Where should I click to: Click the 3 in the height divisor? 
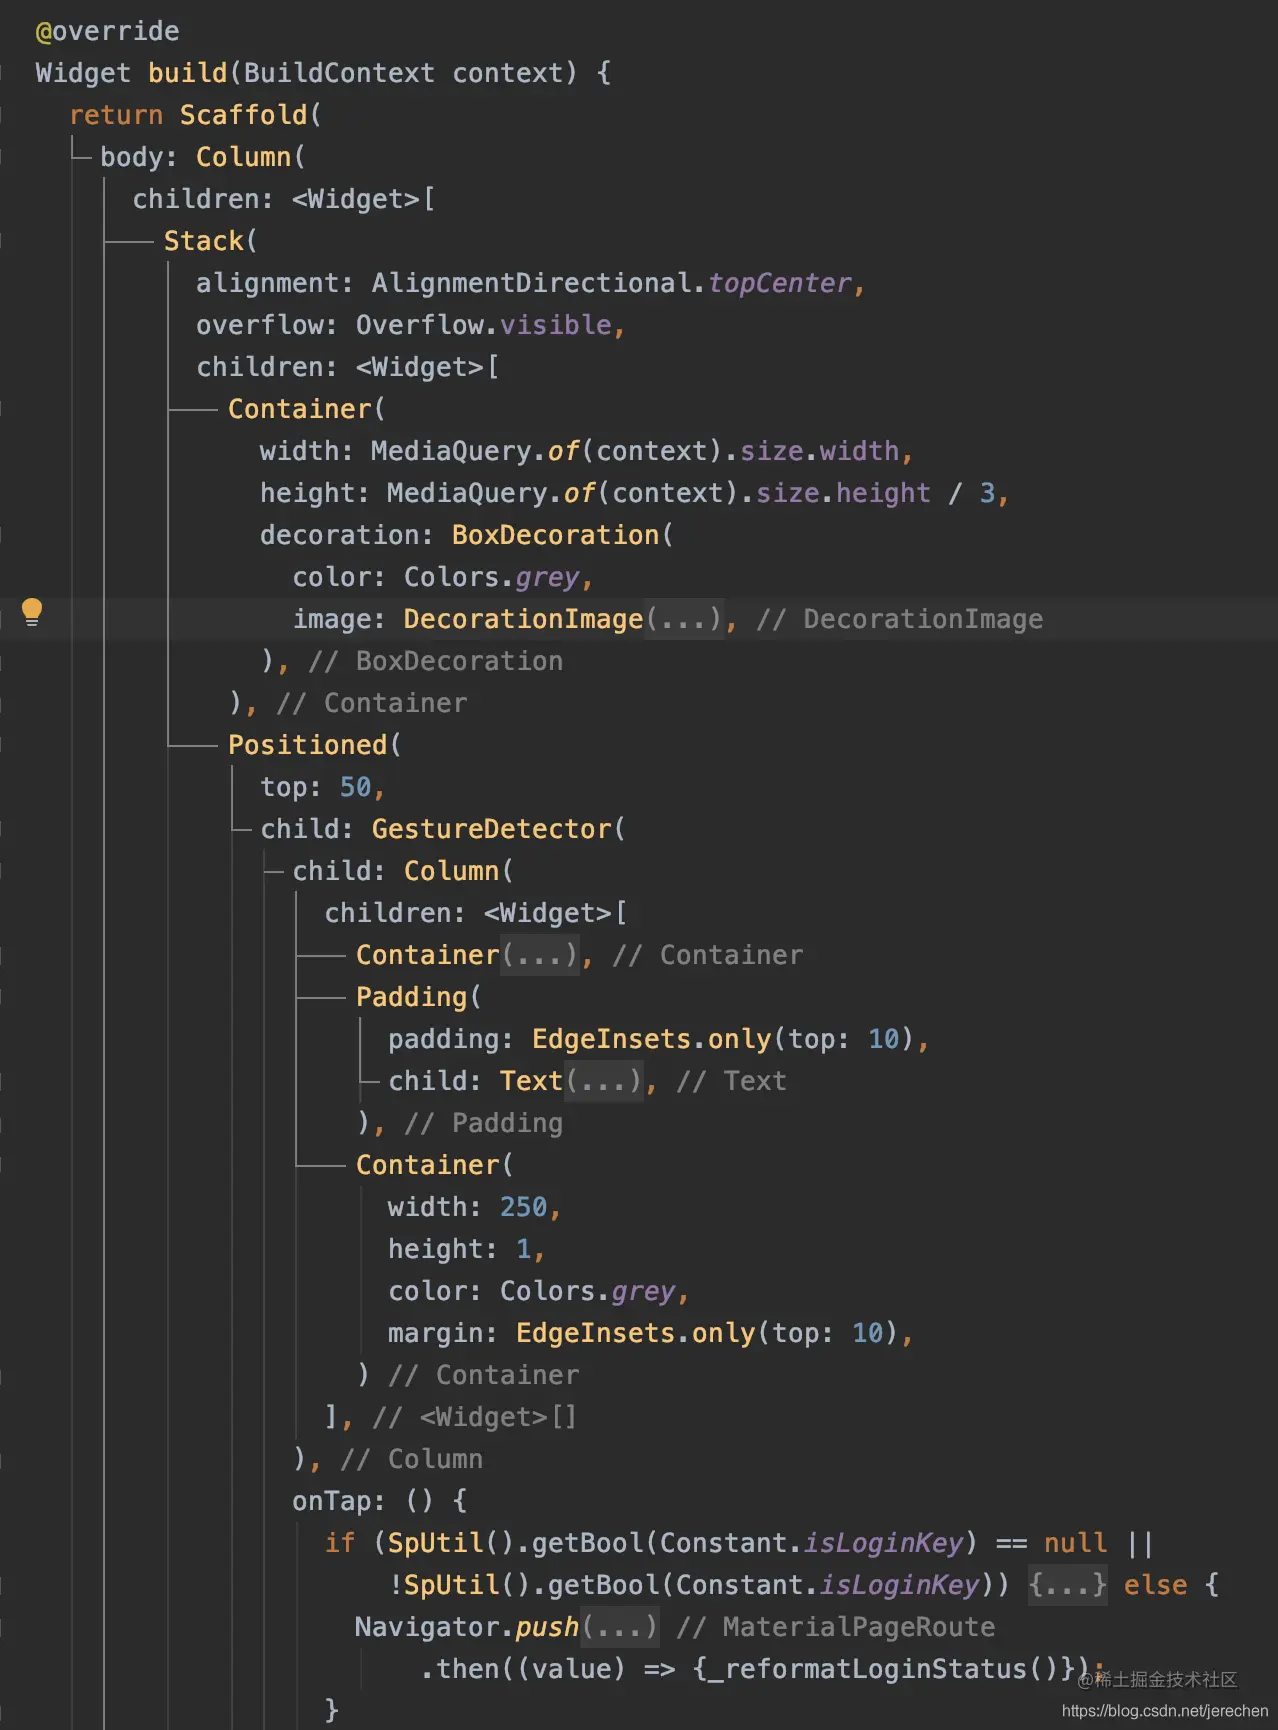click(987, 493)
